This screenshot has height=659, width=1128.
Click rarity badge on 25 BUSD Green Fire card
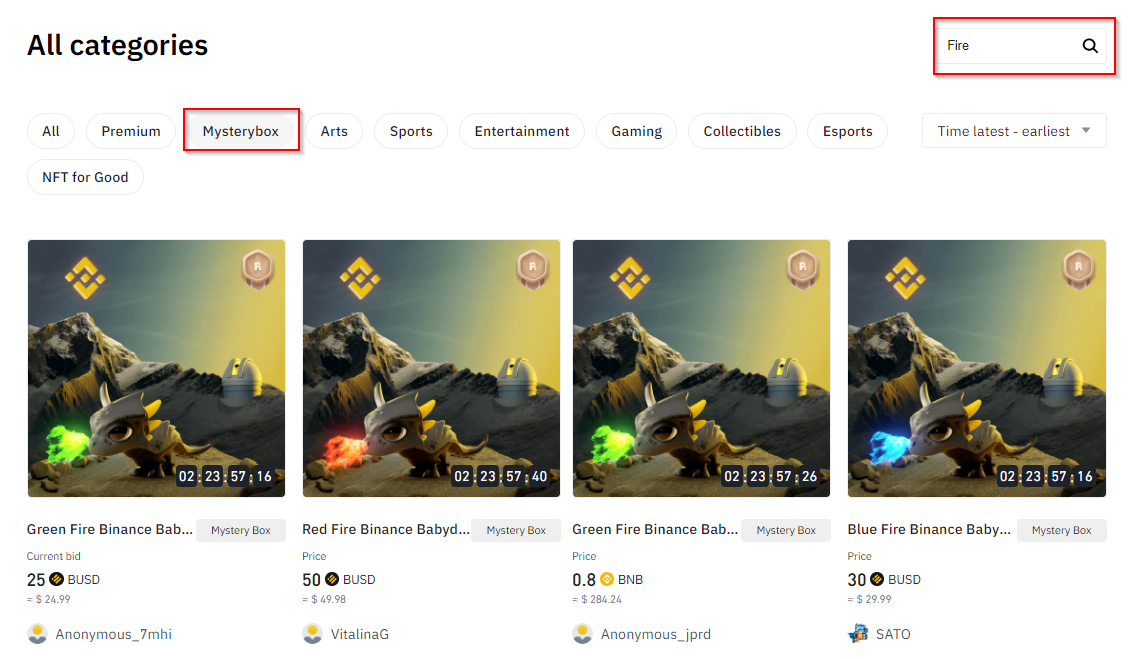coord(258,269)
